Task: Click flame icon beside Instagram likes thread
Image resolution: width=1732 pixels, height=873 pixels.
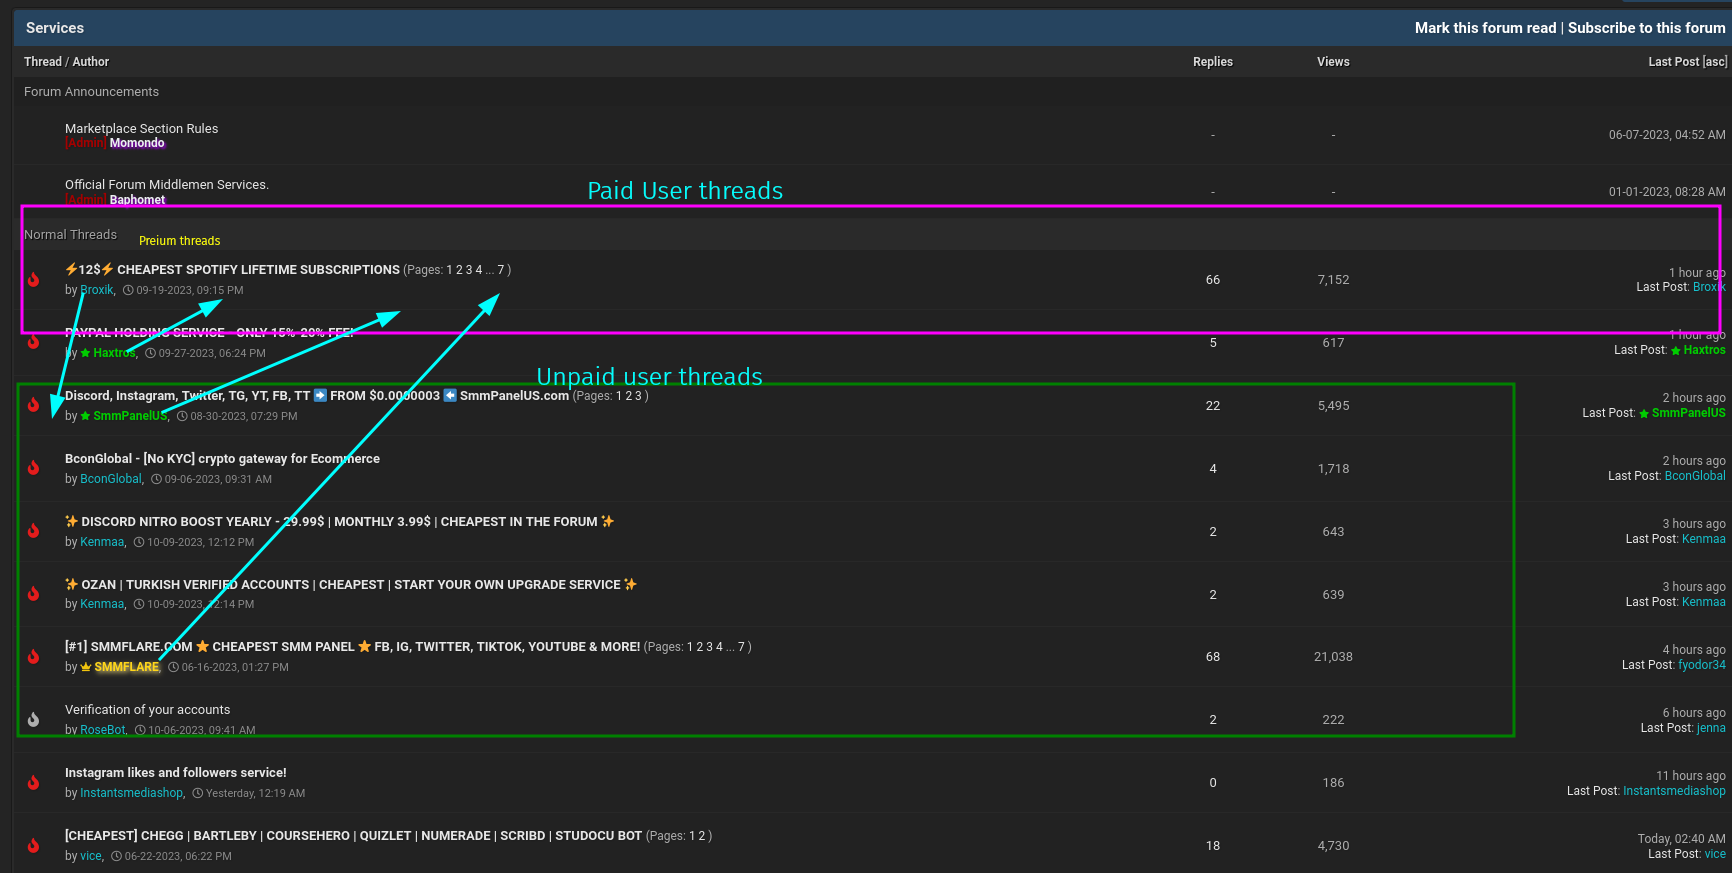Action: tap(33, 783)
